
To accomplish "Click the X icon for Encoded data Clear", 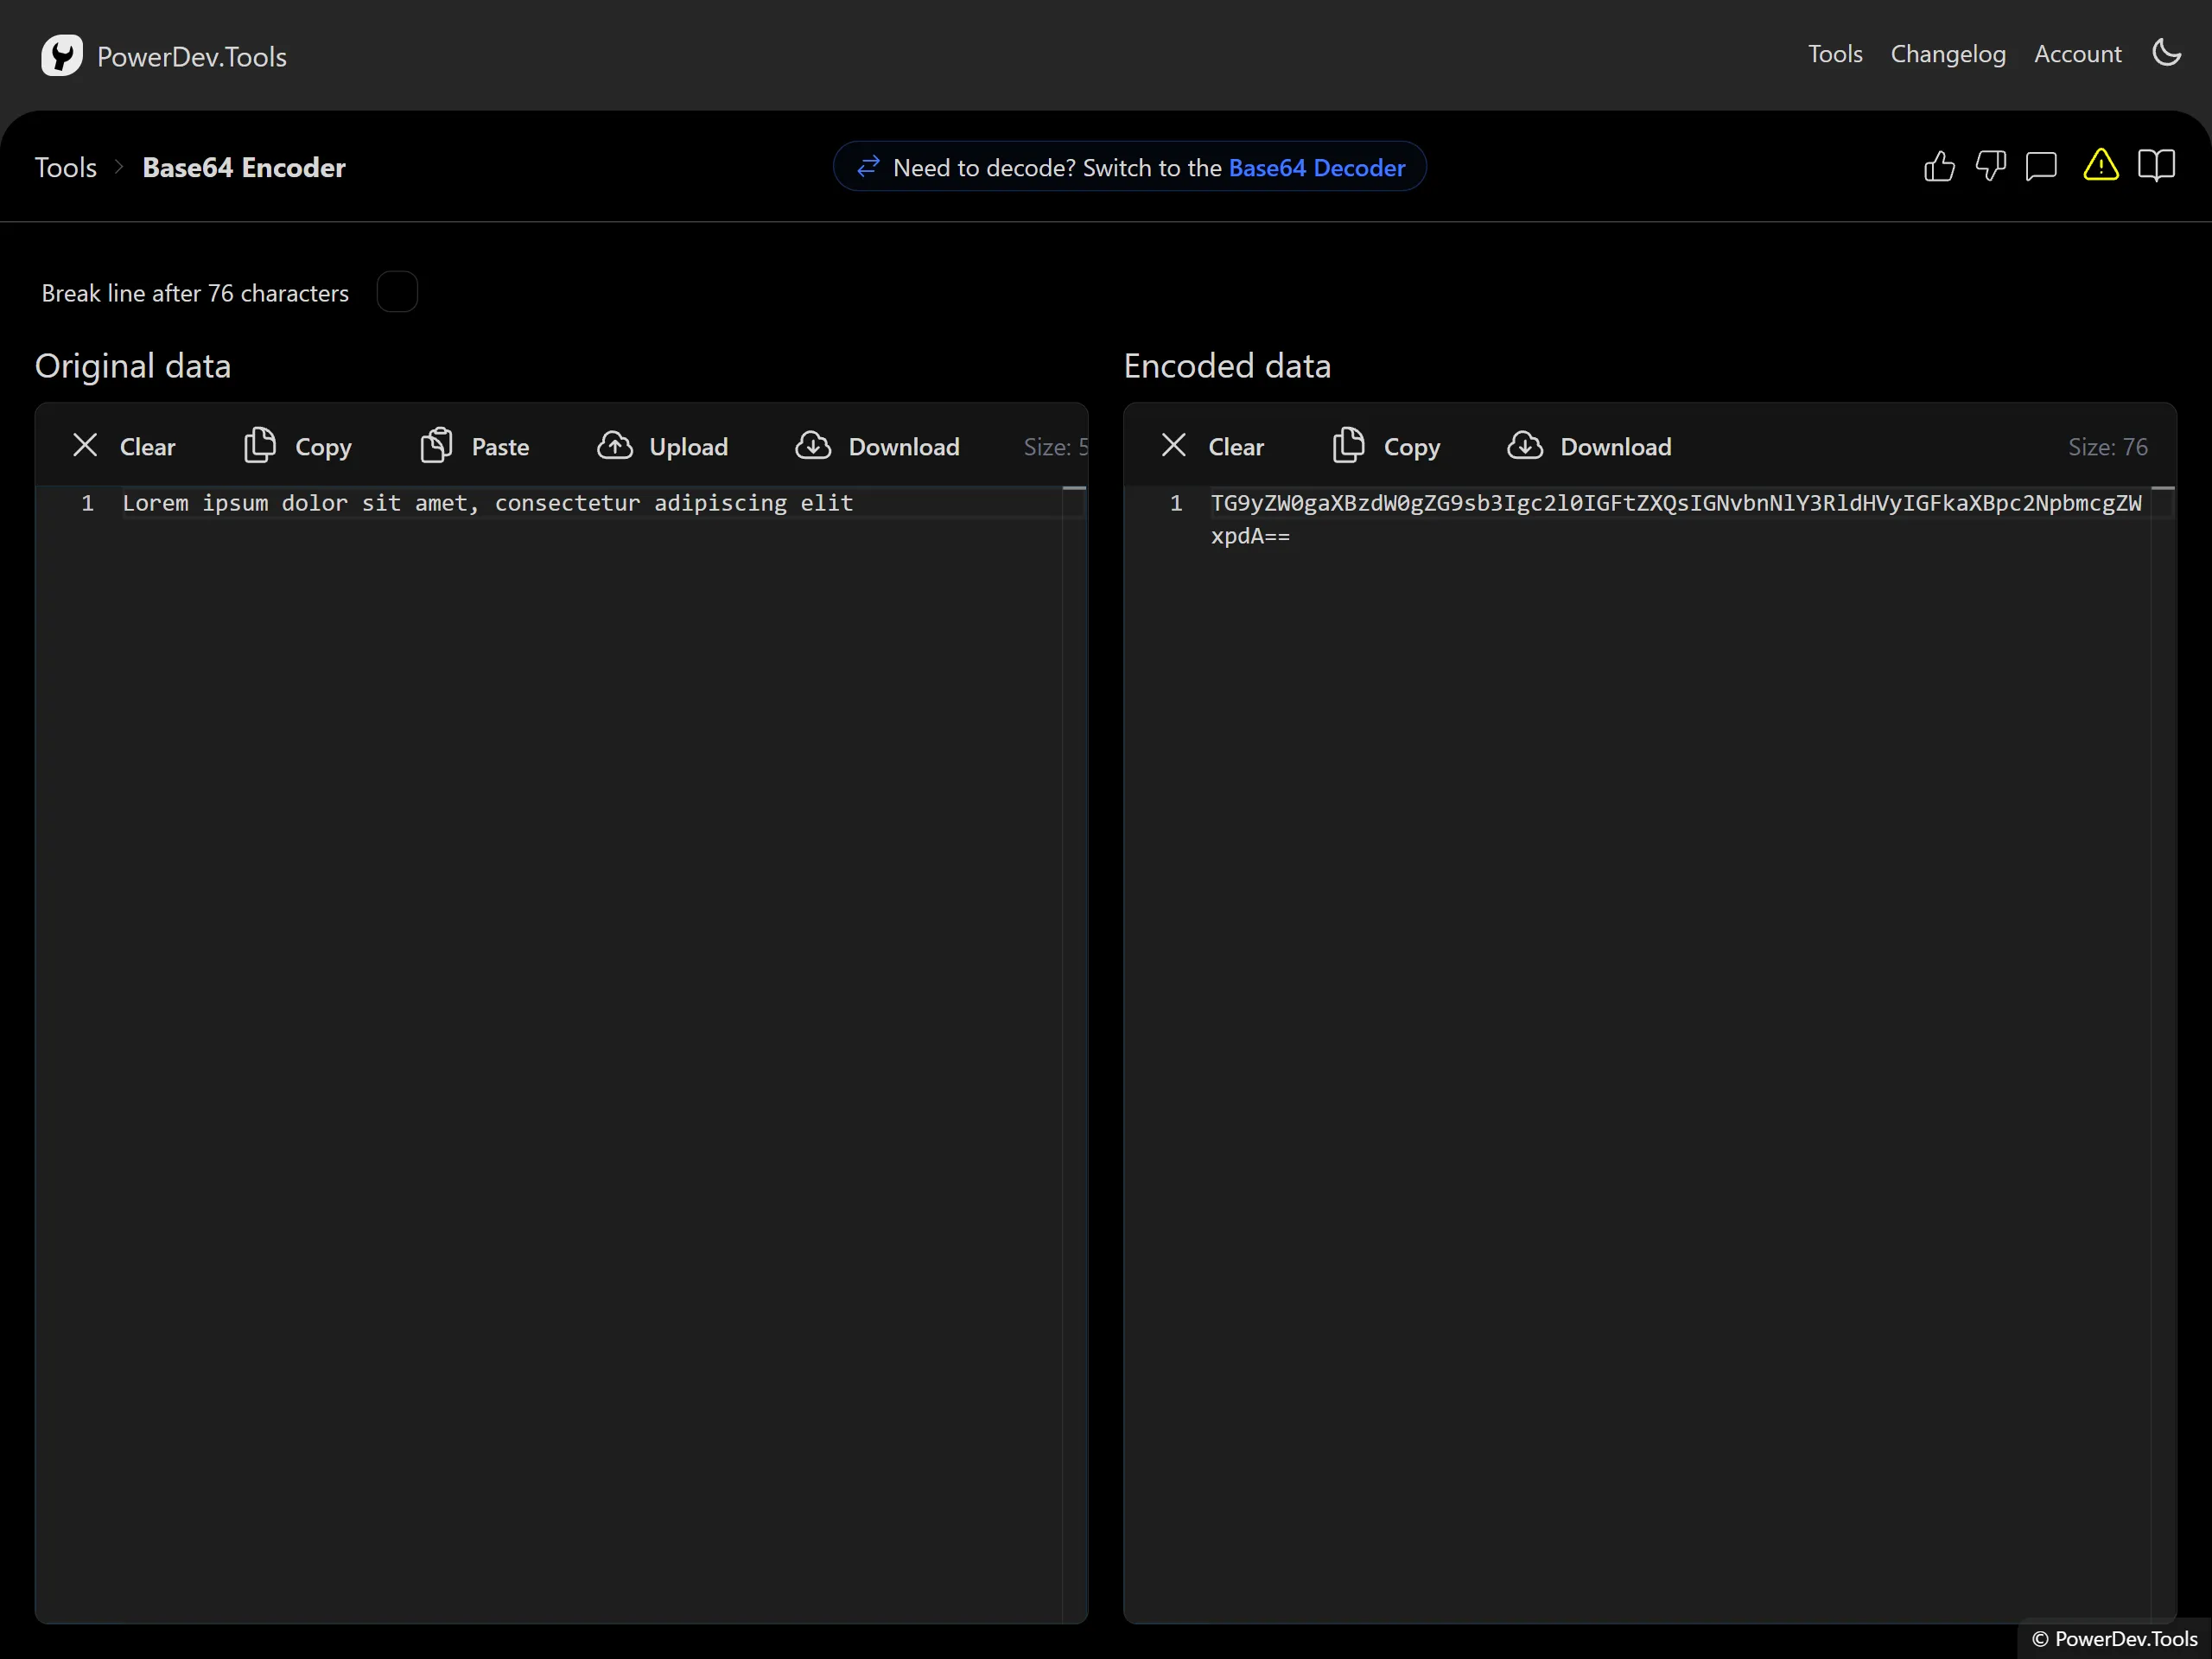I will tap(1174, 446).
